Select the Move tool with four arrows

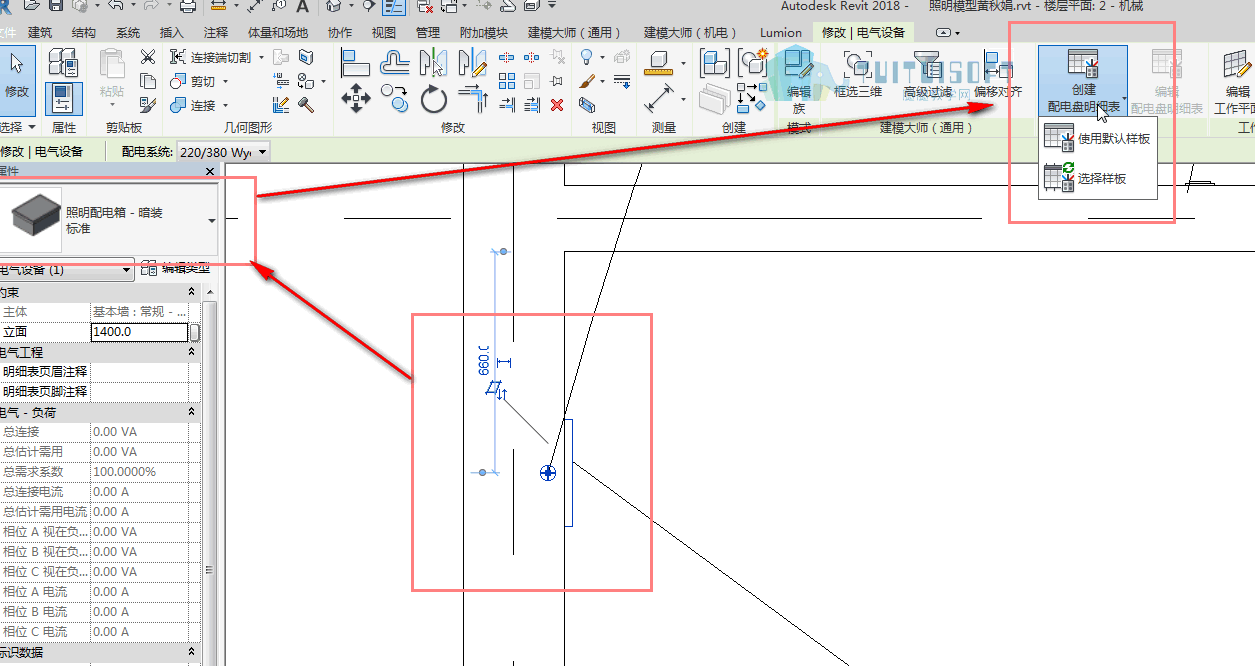click(356, 98)
